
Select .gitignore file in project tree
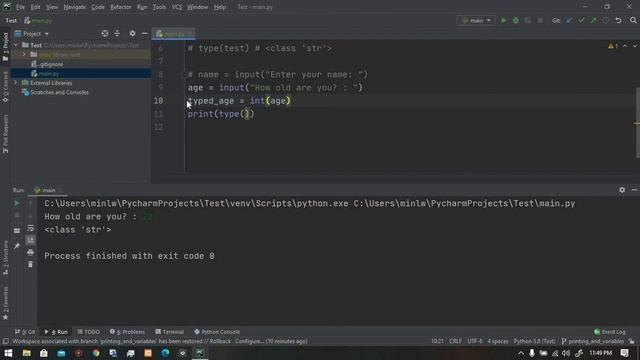51,64
